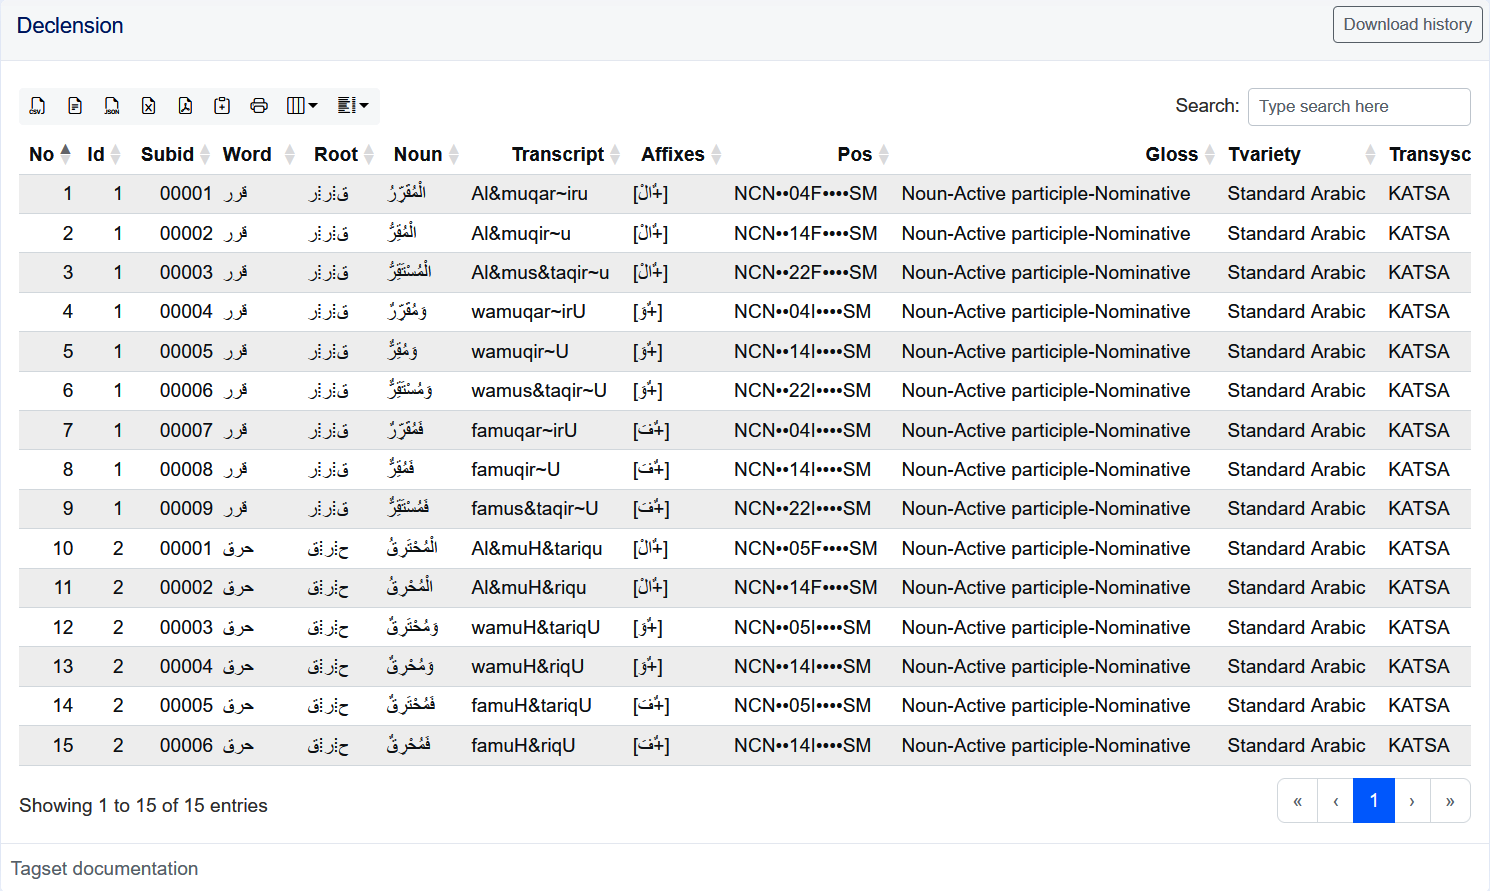Screen dimensions: 1490x891
Task: Click the Subid cell '00009'
Action: [x=186, y=509]
